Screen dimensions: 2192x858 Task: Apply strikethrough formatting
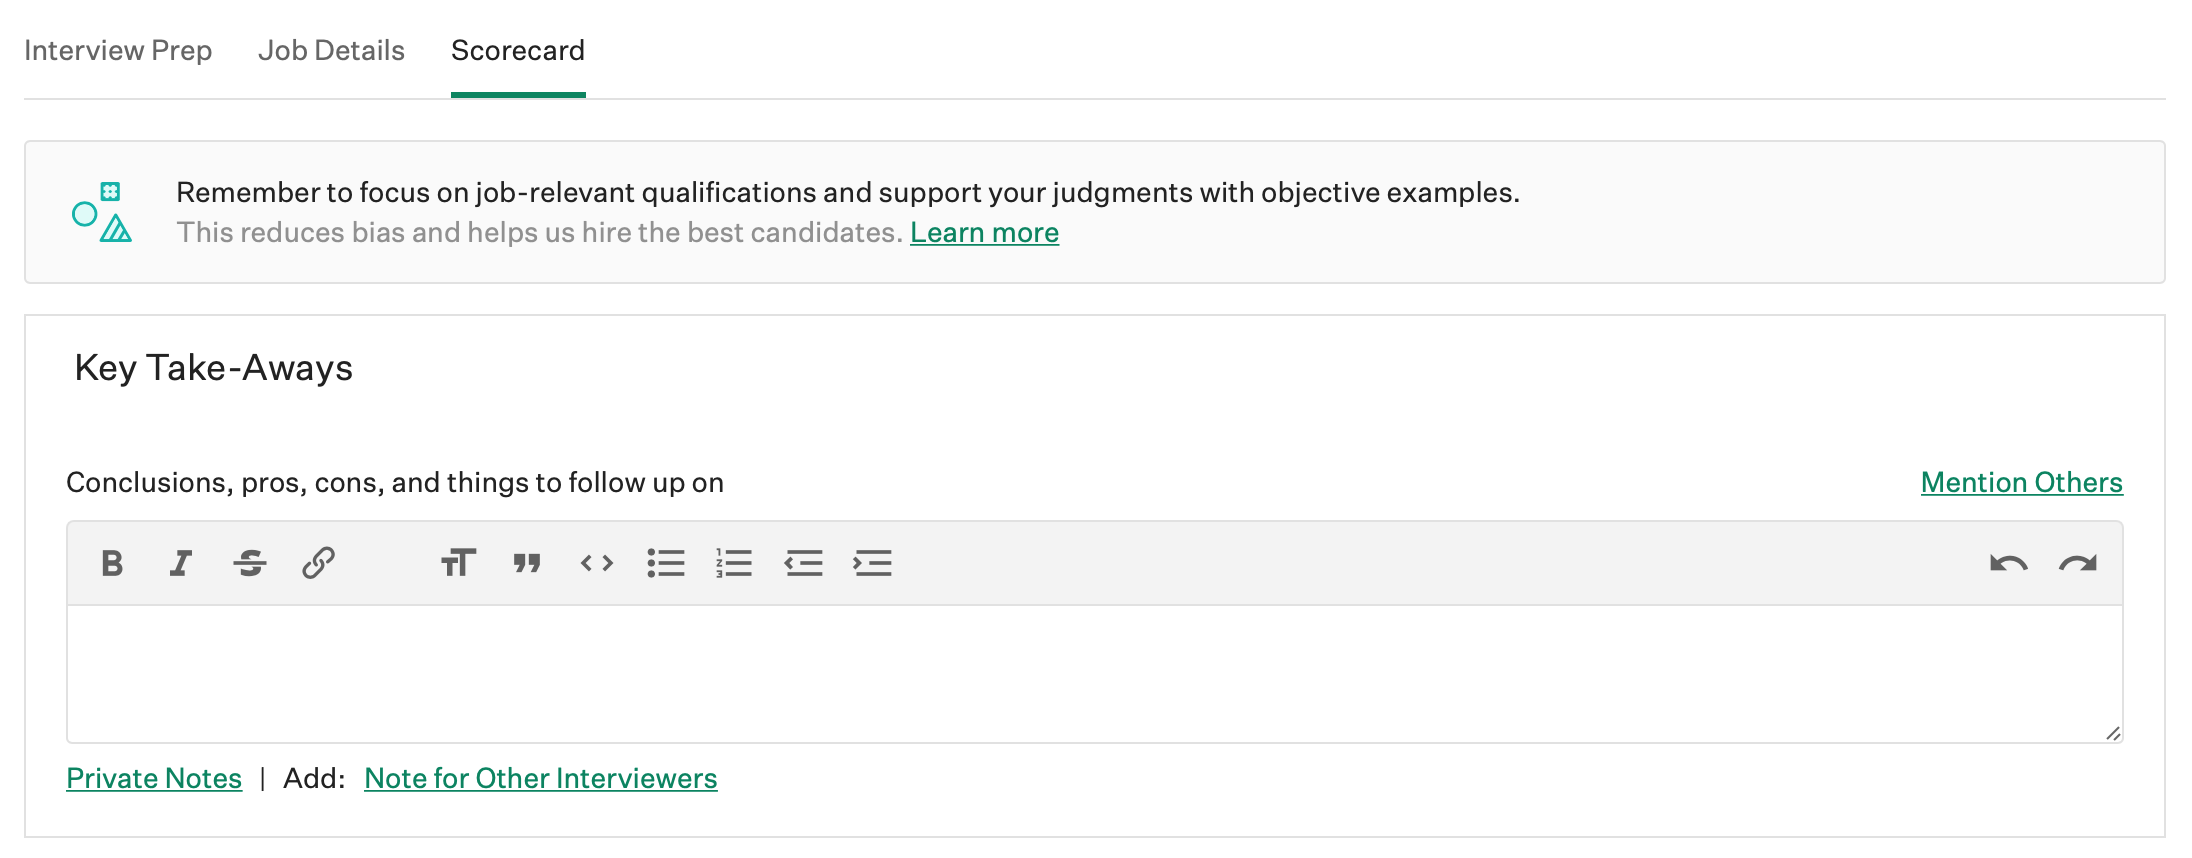click(249, 564)
